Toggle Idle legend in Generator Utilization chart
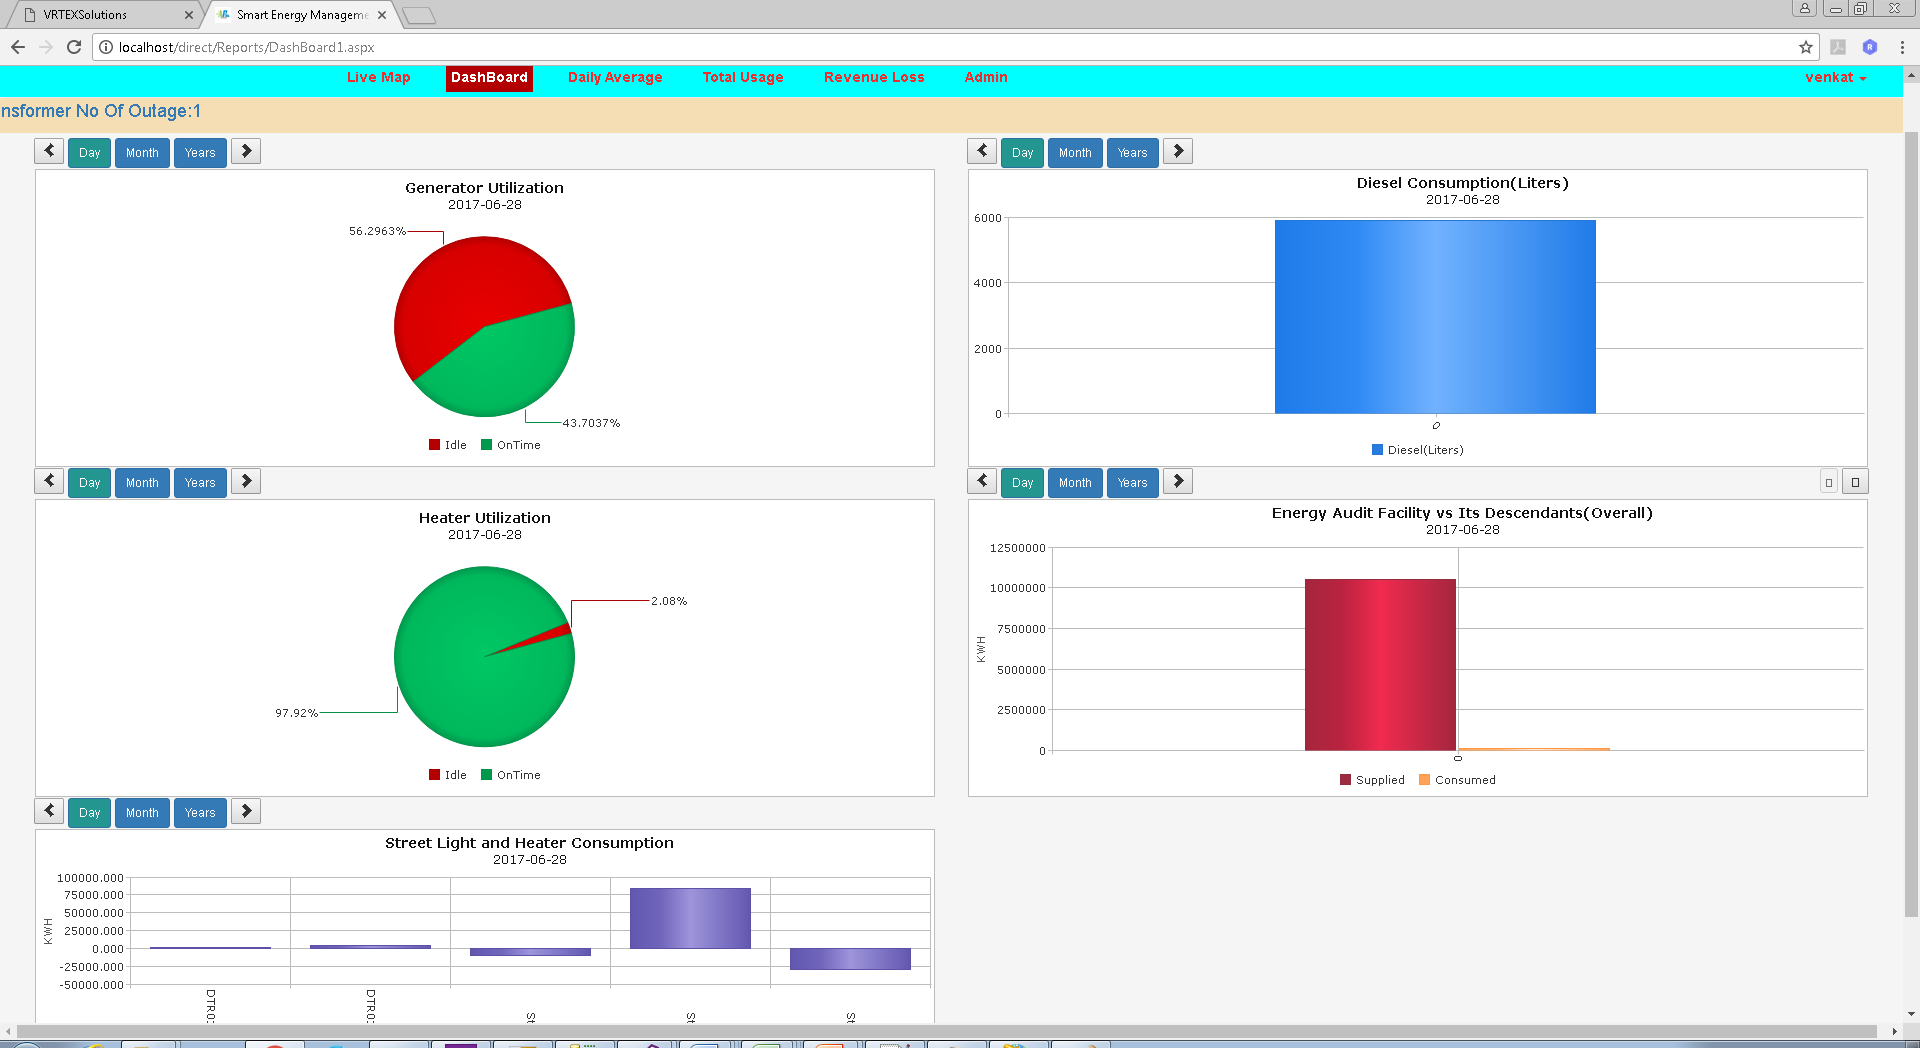 (x=447, y=445)
